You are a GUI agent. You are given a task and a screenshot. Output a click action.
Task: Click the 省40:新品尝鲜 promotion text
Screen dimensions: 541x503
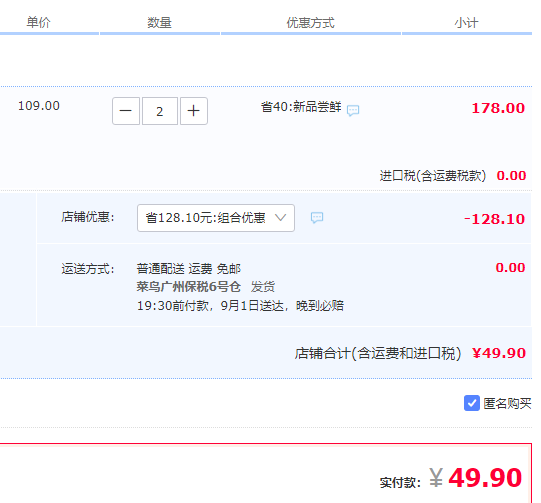301,107
